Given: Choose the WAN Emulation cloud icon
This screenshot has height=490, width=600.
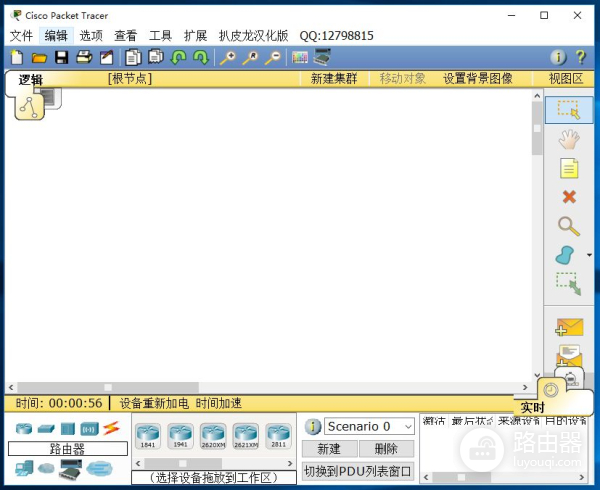Looking at the screenshot, I should click(46, 467).
